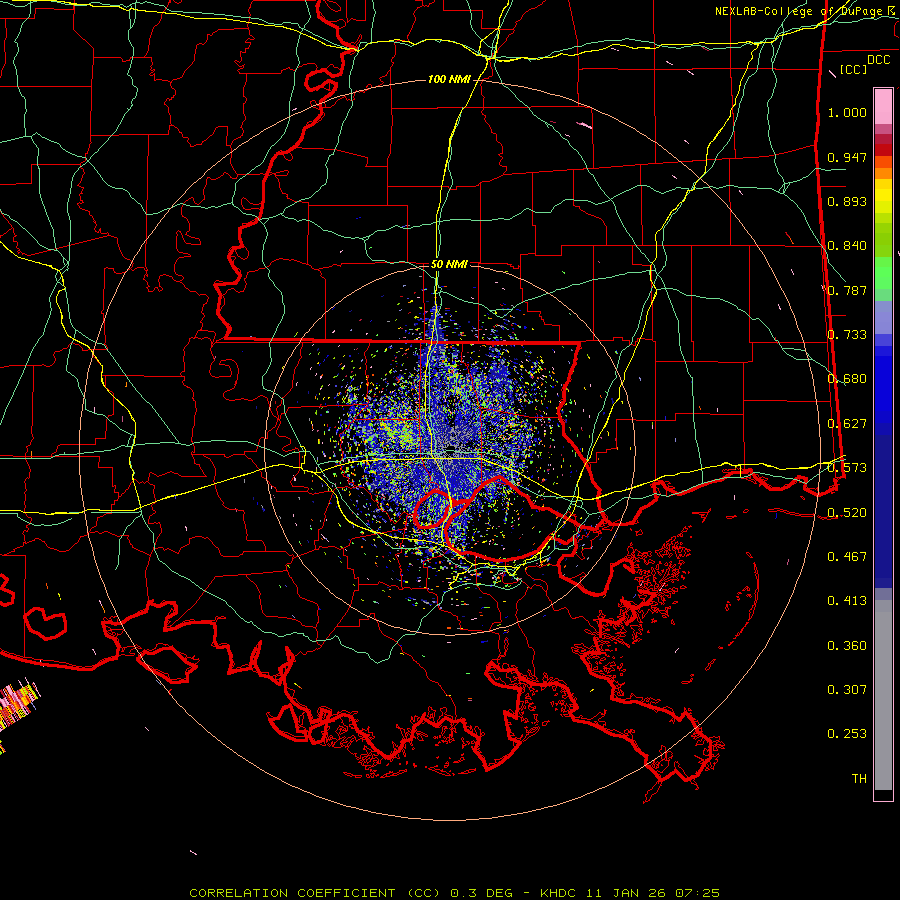Viewport: 900px width, 900px height.
Task: Select the 0.733 scale value
Action: click(847, 335)
